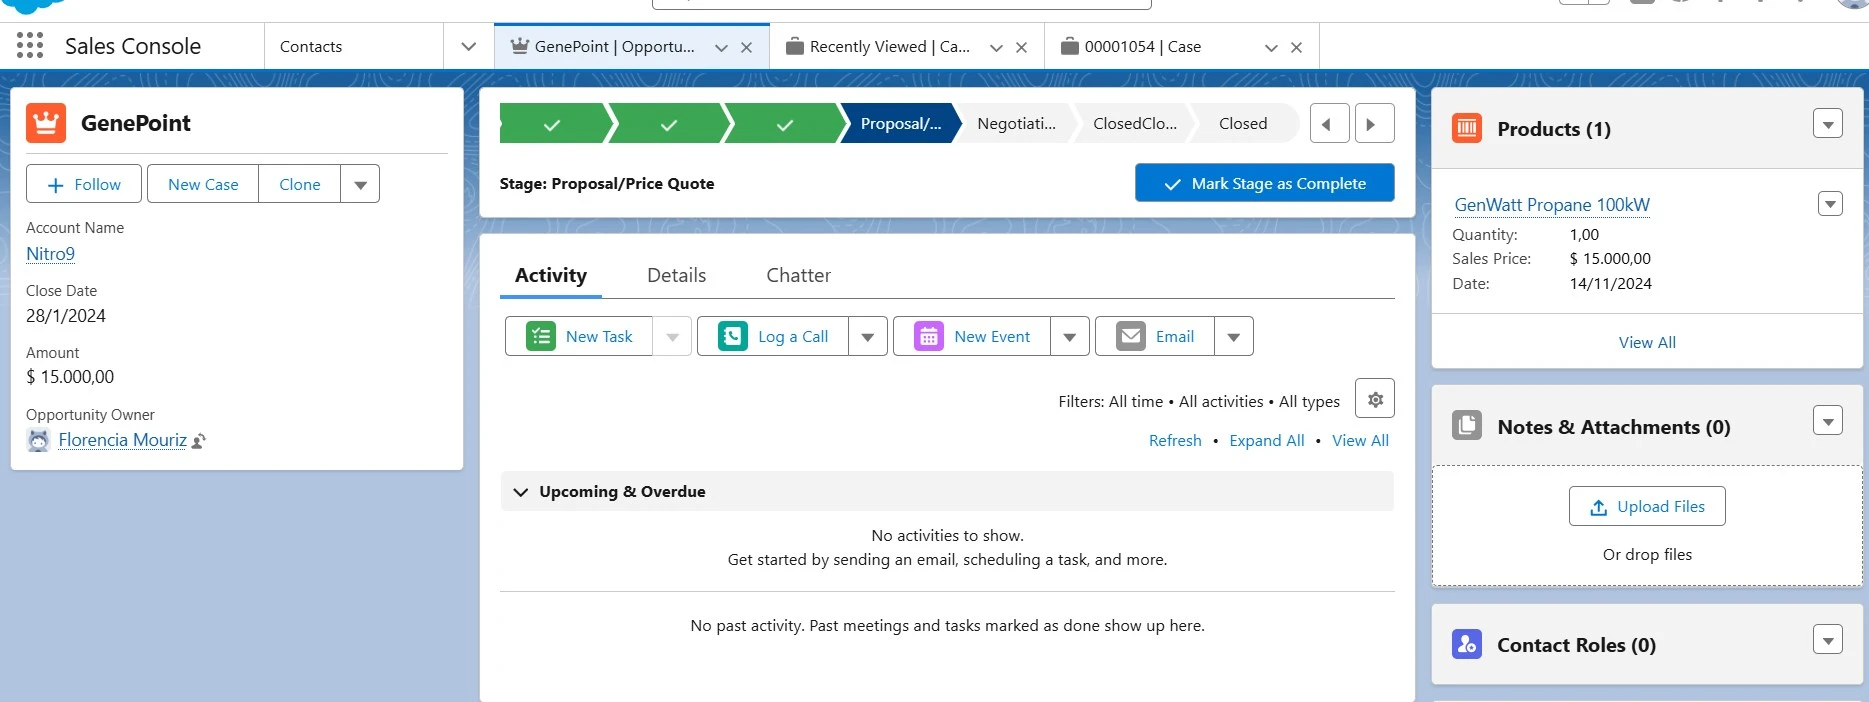Click the Log a Call icon
The height and width of the screenshot is (702, 1869).
[x=733, y=337]
